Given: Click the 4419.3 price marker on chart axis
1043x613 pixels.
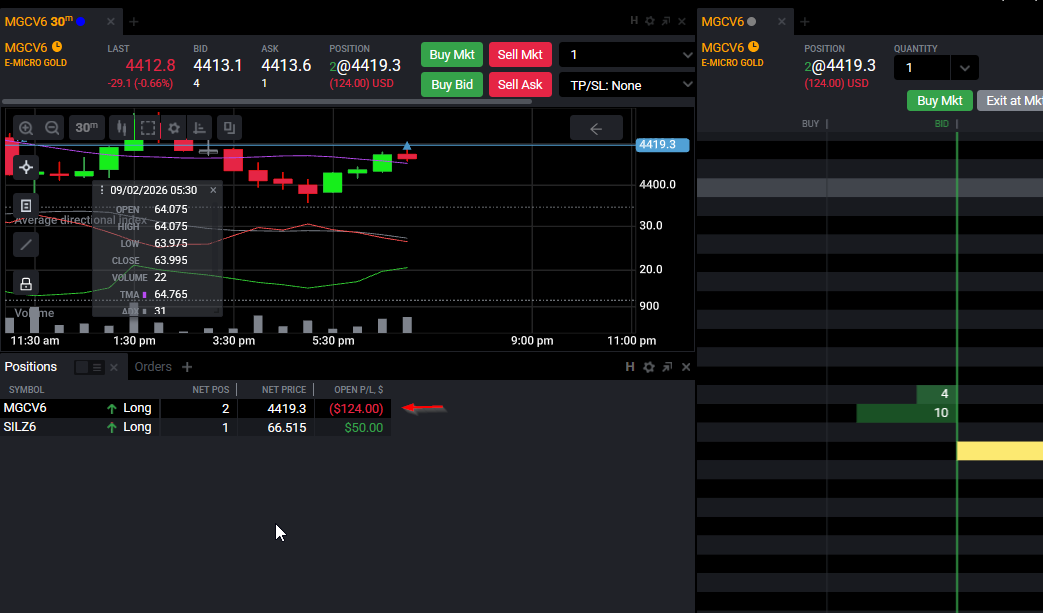Looking at the screenshot, I should point(663,144).
